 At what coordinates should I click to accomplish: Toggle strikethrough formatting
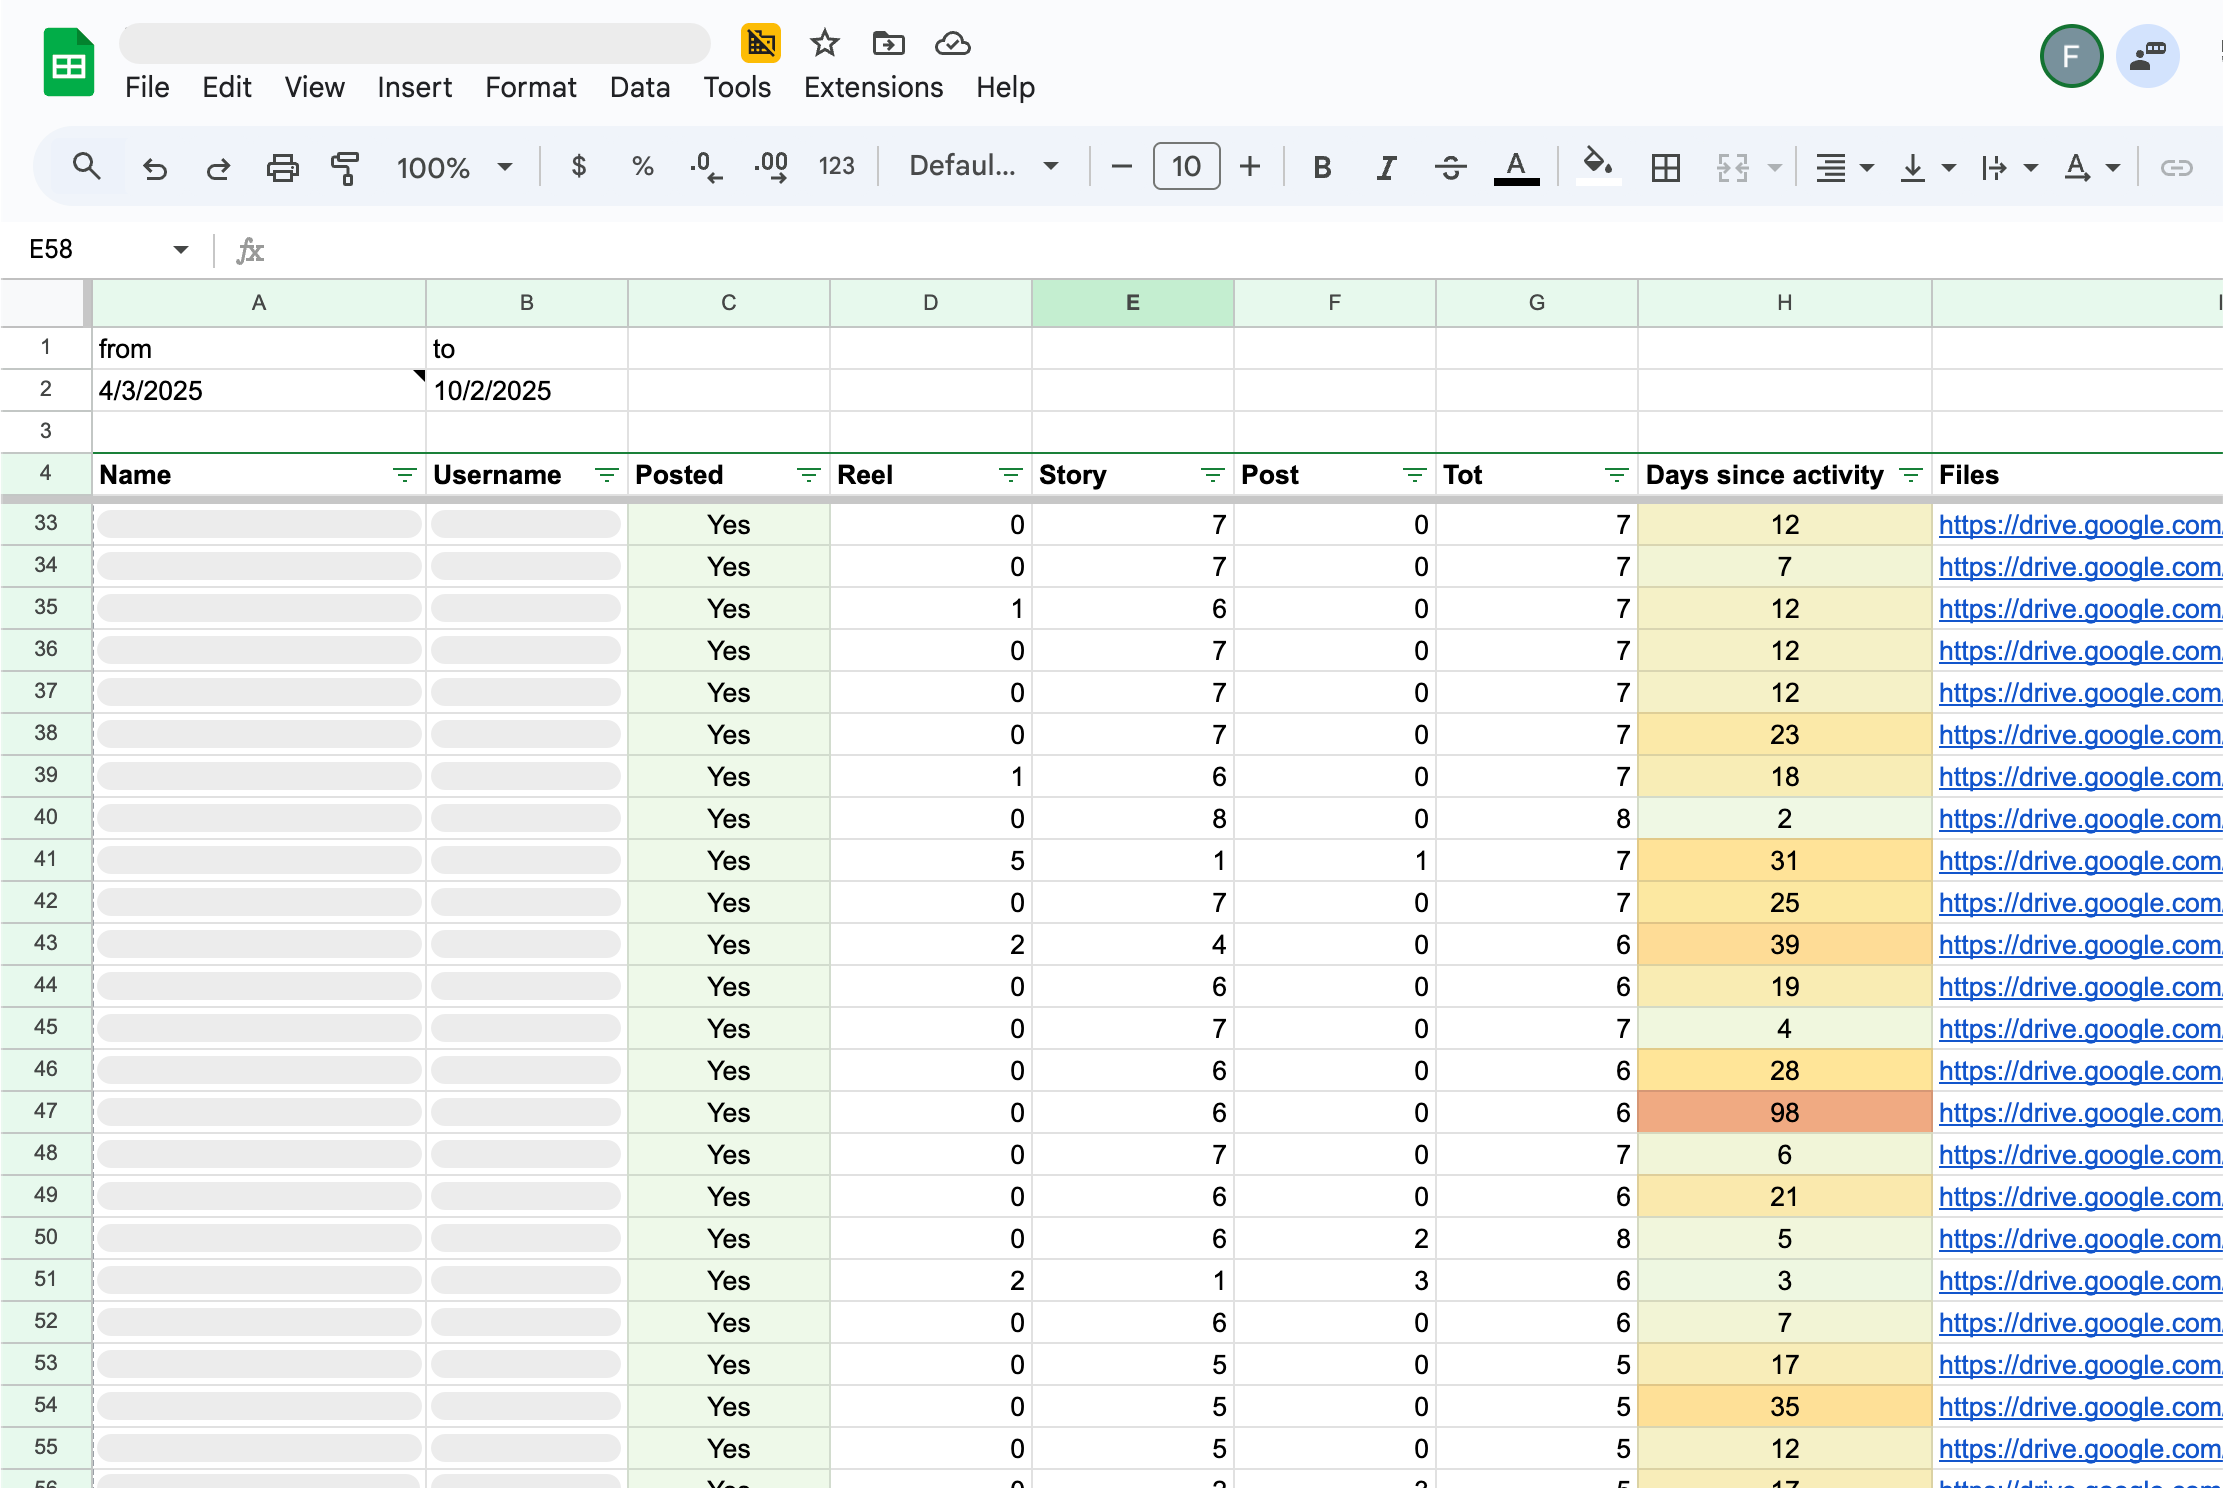coord(1450,167)
